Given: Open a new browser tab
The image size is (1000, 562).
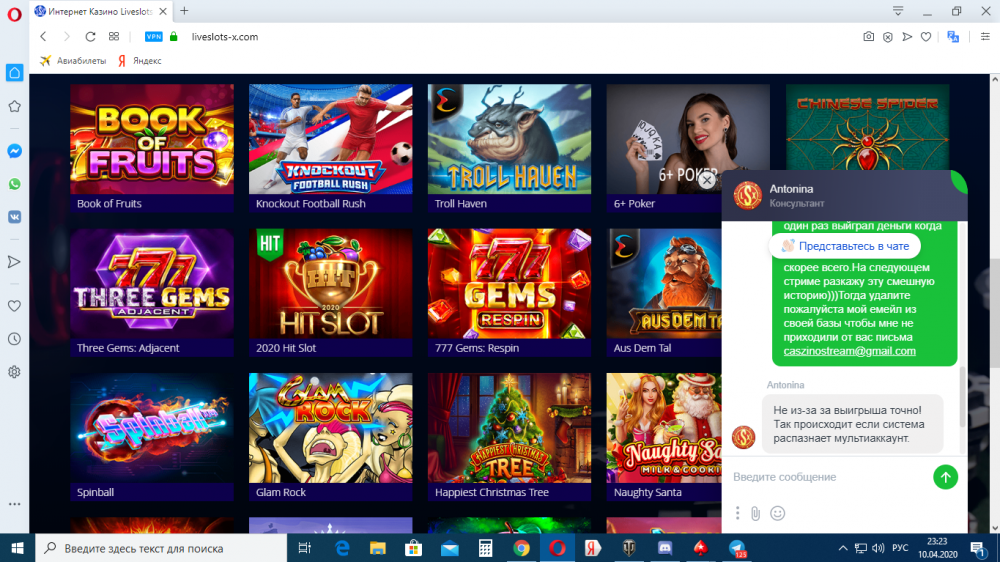Looking at the screenshot, I should tap(184, 11).
